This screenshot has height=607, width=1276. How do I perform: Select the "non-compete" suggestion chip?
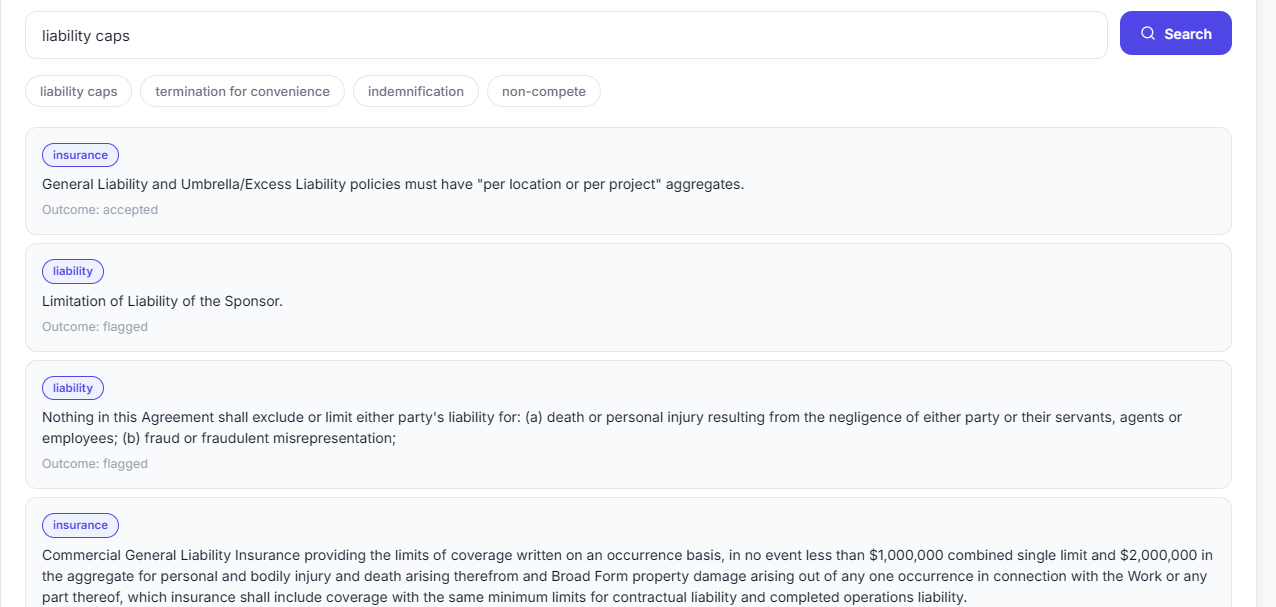point(544,91)
